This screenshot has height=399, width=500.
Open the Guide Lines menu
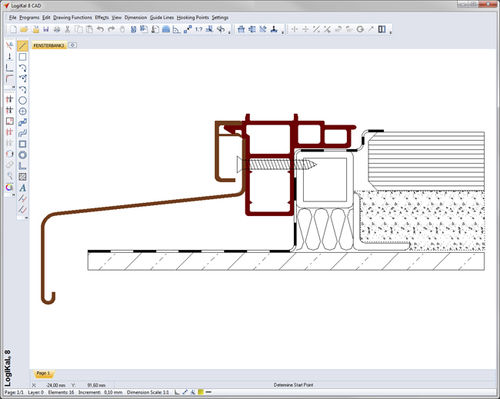point(162,17)
